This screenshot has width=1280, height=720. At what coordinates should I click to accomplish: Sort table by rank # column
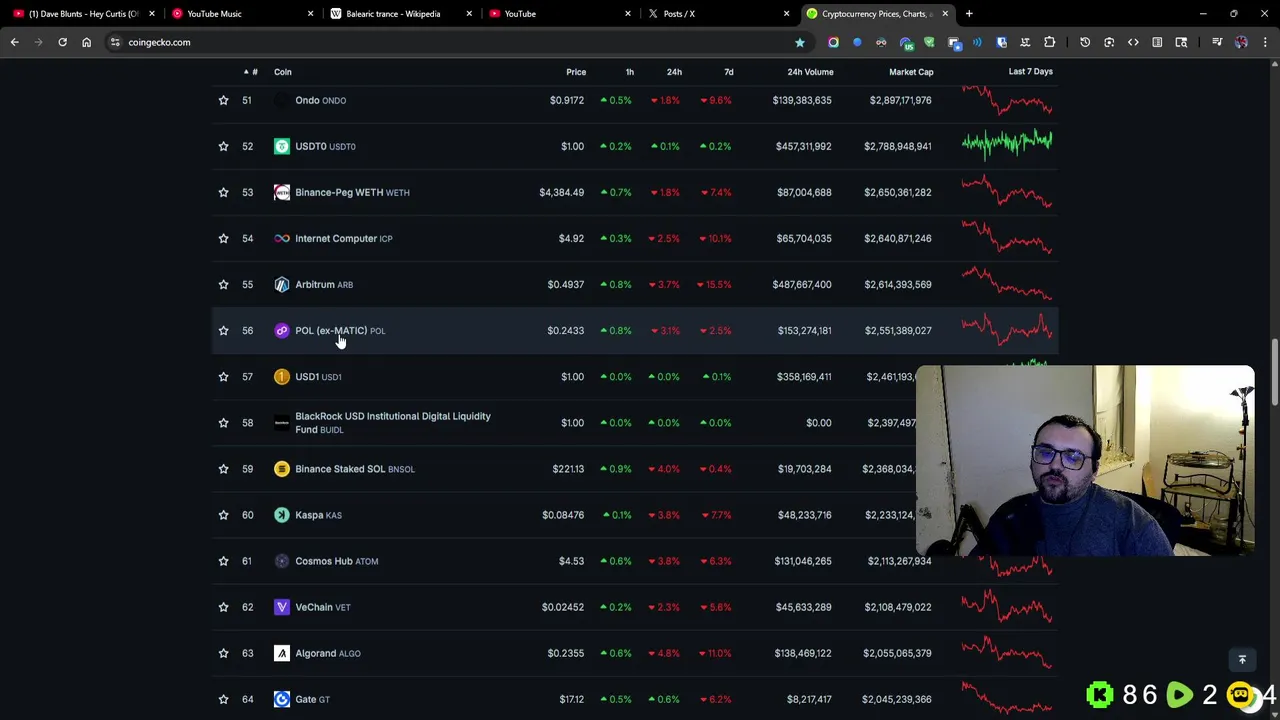pos(250,72)
